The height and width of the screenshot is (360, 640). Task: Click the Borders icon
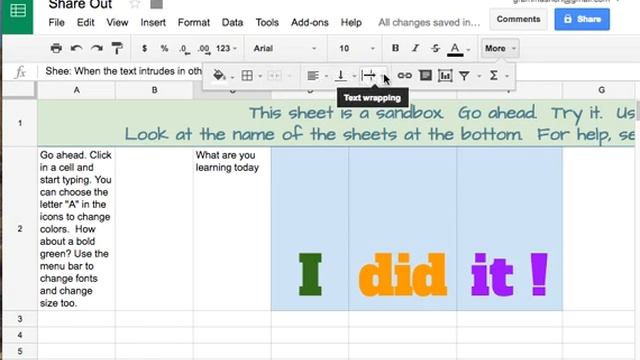[247, 76]
